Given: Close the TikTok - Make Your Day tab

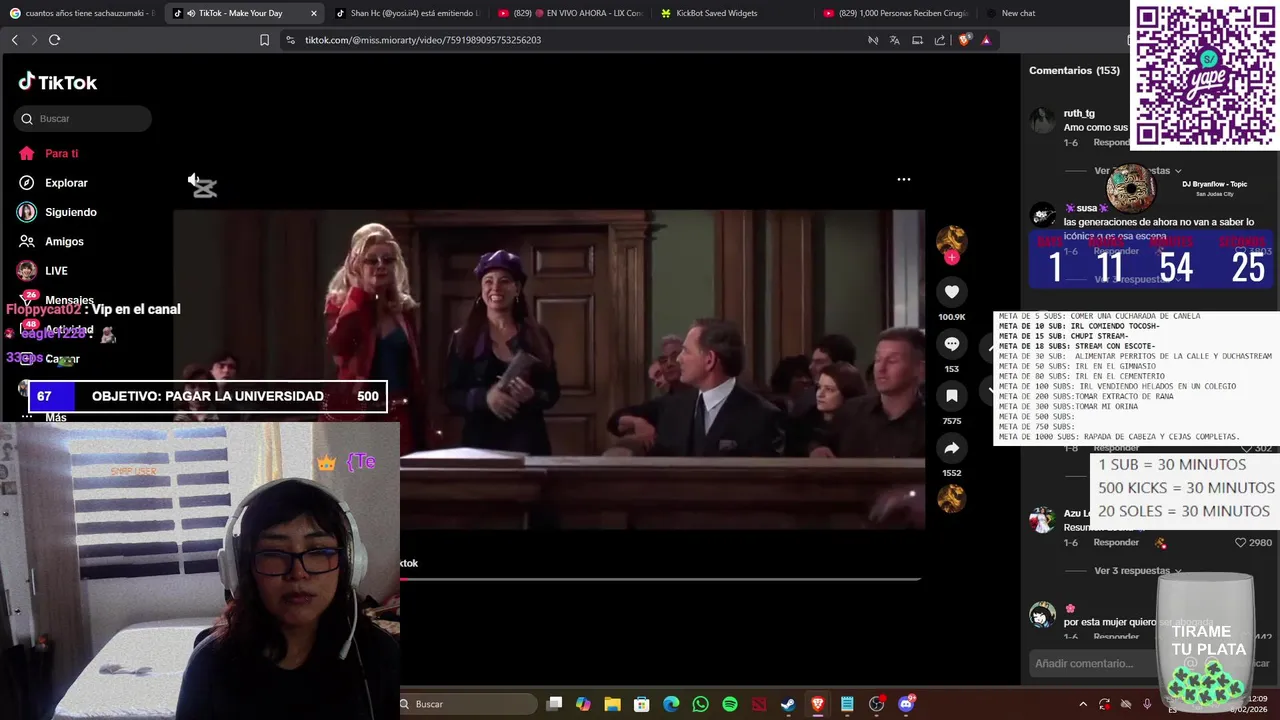Looking at the screenshot, I should 314,13.
